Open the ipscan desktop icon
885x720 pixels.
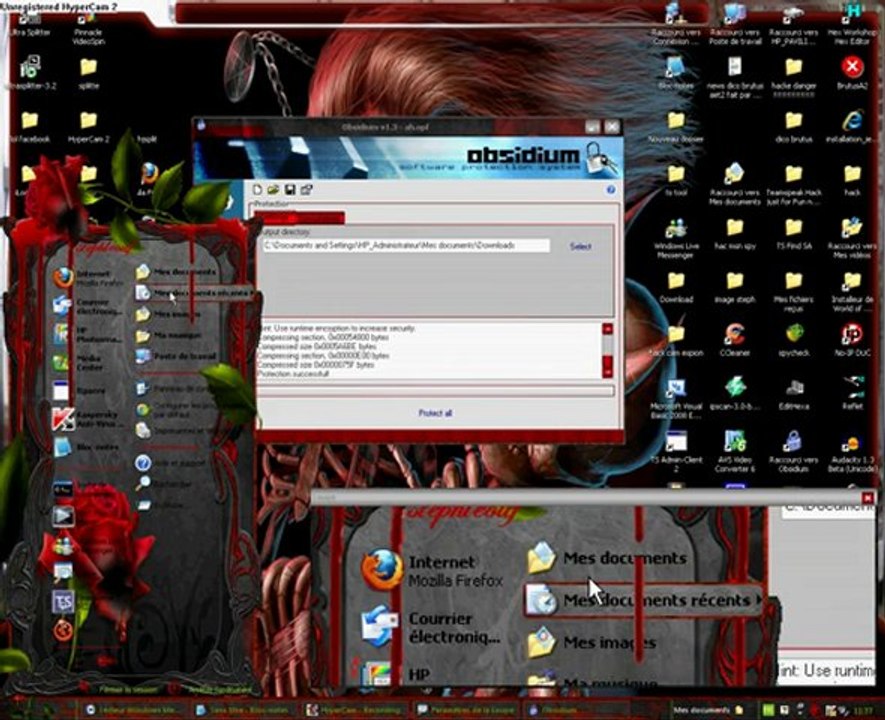734,394
